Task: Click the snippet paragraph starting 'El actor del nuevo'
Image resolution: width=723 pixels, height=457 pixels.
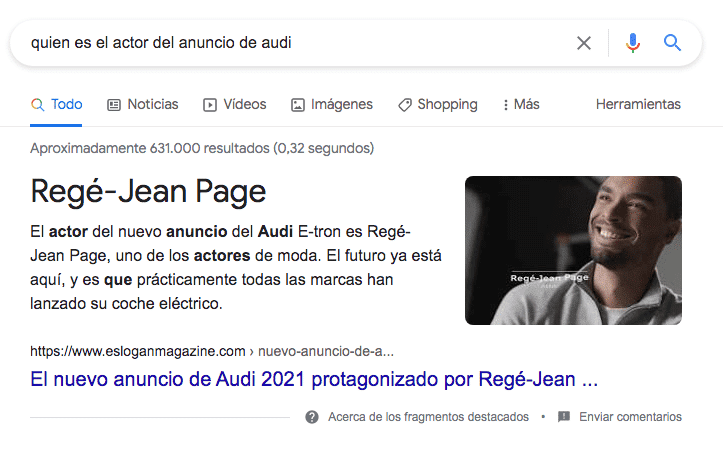Action: coord(236,267)
